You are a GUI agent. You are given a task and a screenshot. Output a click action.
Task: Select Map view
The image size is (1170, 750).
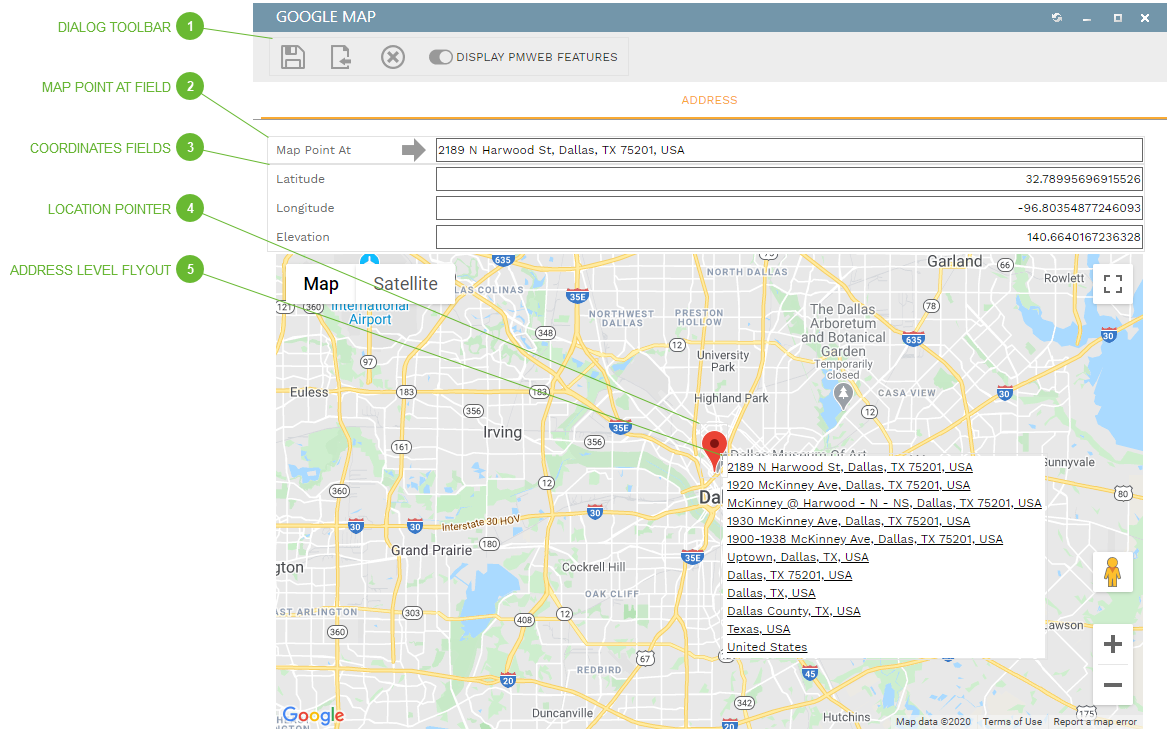point(320,284)
